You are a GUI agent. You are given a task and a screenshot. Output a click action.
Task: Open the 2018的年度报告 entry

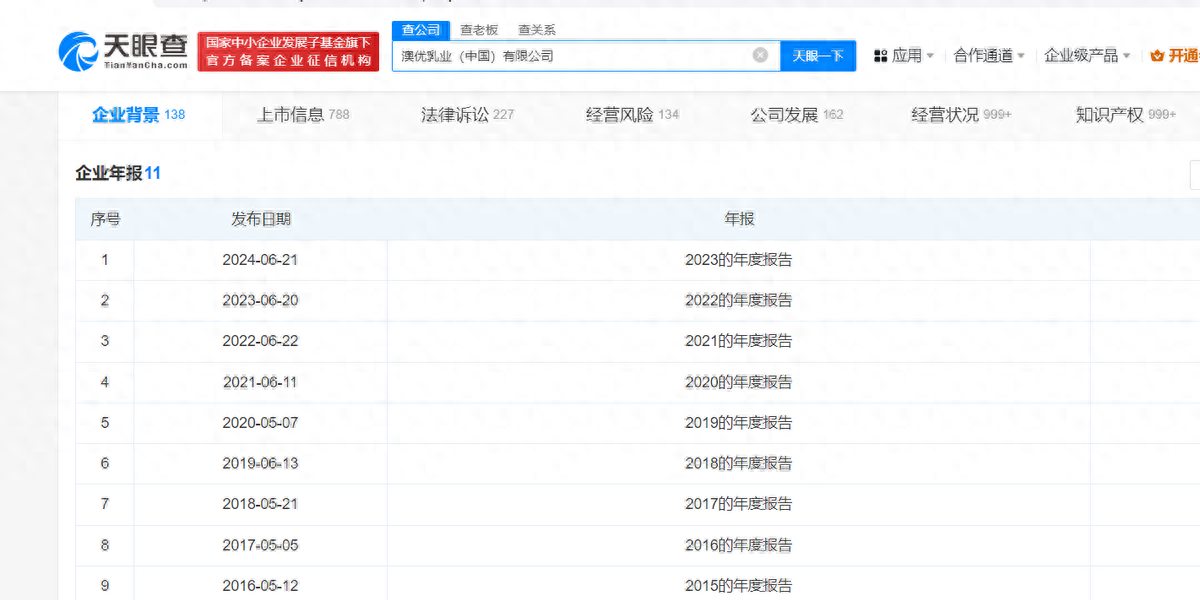(x=739, y=464)
